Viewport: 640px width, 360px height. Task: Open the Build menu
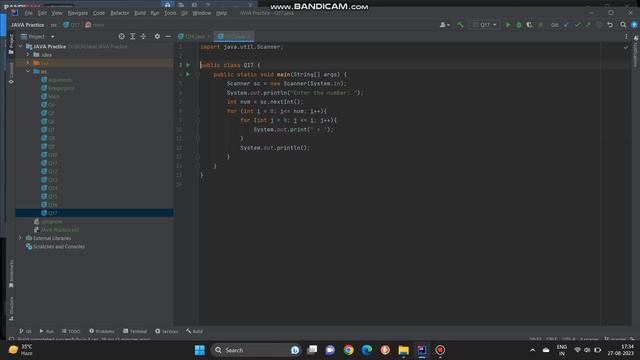click(140, 13)
